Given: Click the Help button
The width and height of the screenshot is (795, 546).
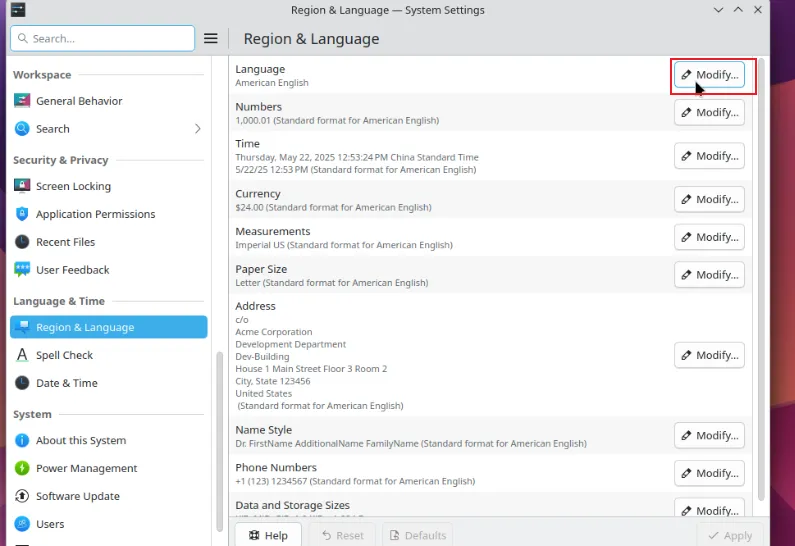Looking at the screenshot, I should click(x=268, y=535).
